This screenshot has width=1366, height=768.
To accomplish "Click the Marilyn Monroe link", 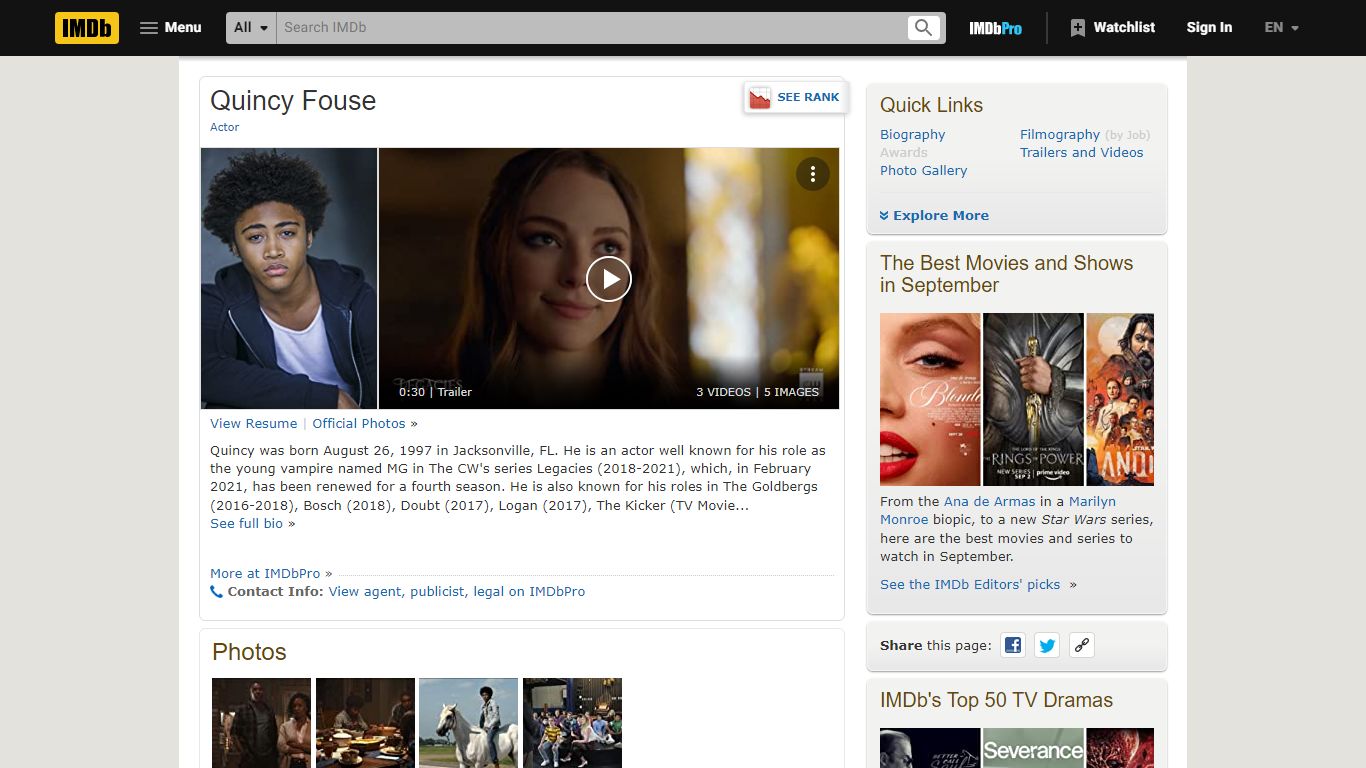I will pos(998,510).
